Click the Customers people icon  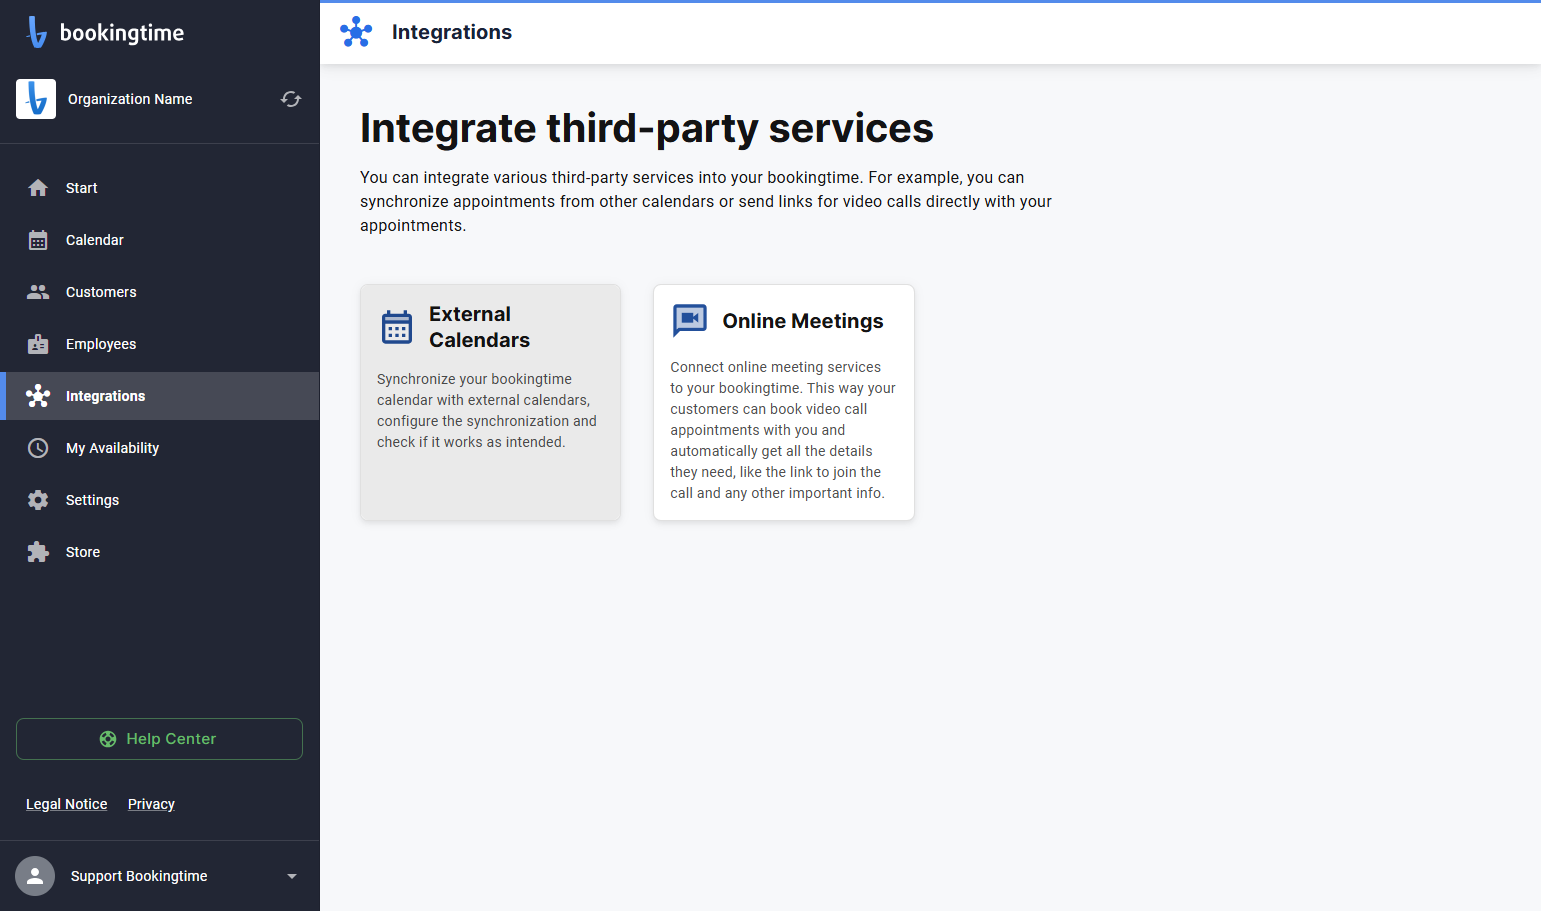(38, 292)
